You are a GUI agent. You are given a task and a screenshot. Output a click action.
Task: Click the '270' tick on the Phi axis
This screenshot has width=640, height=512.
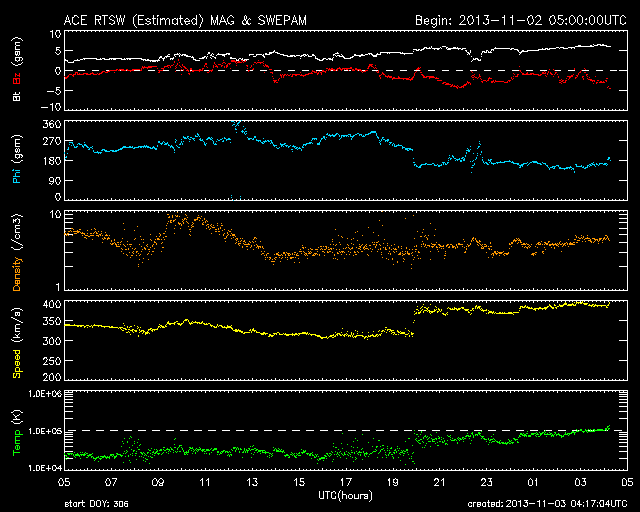click(52, 142)
